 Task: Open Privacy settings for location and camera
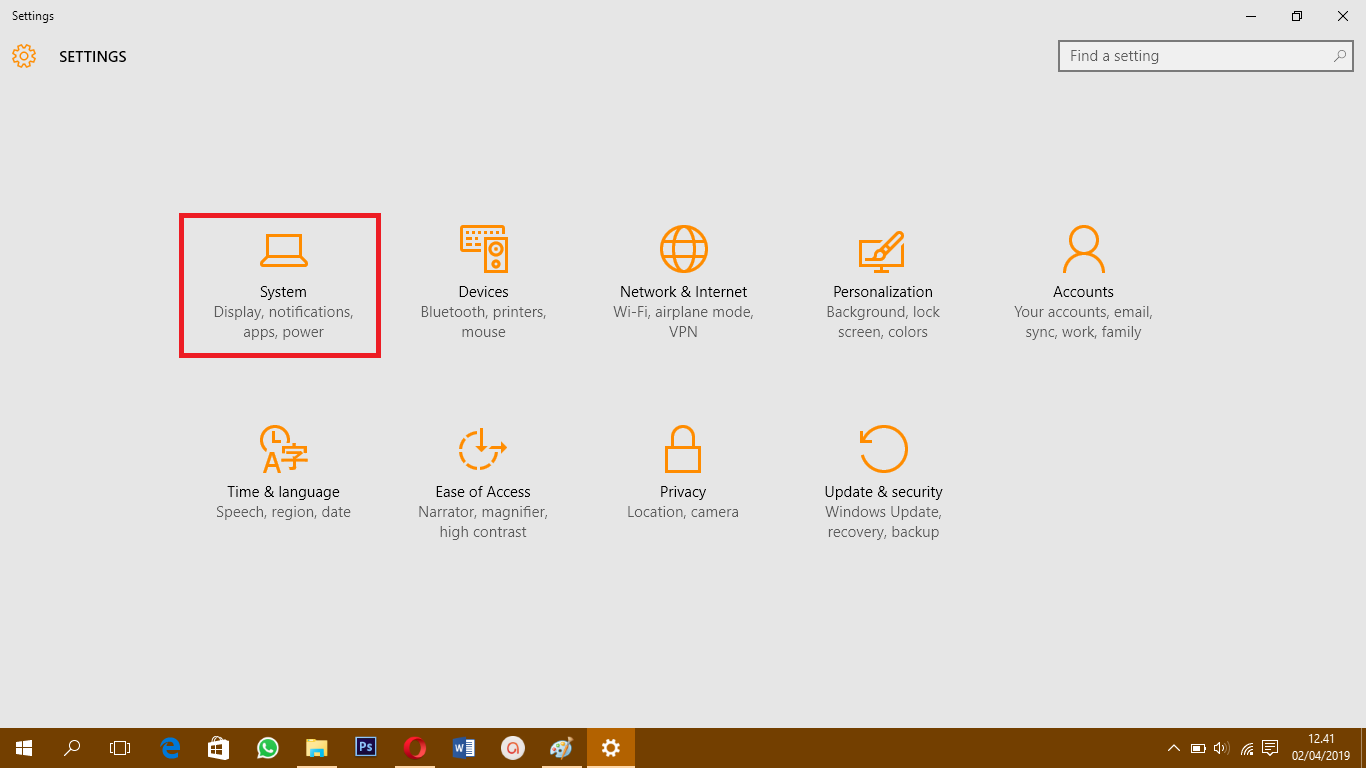(x=683, y=480)
